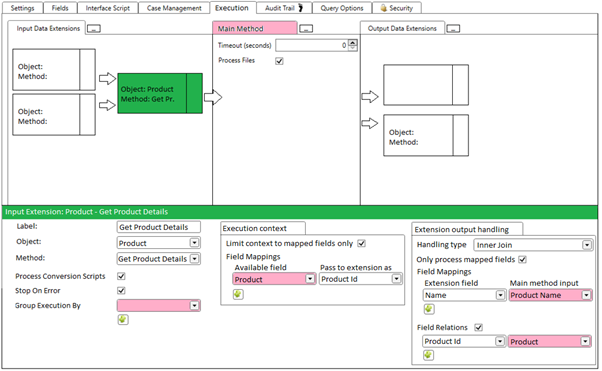The image size is (602, 371).
Task: Open the Field Relations Product Id dropdown
Action: (464, 341)
